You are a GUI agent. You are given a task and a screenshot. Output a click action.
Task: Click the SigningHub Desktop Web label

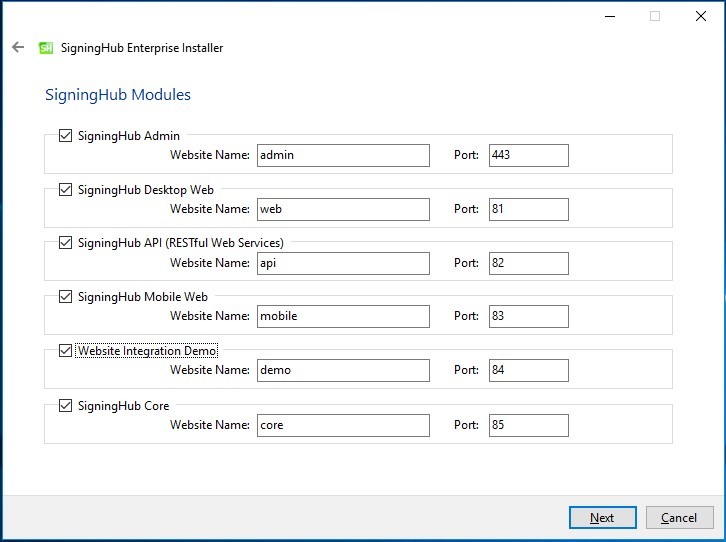pyautogui.click(x=145, y=190)
